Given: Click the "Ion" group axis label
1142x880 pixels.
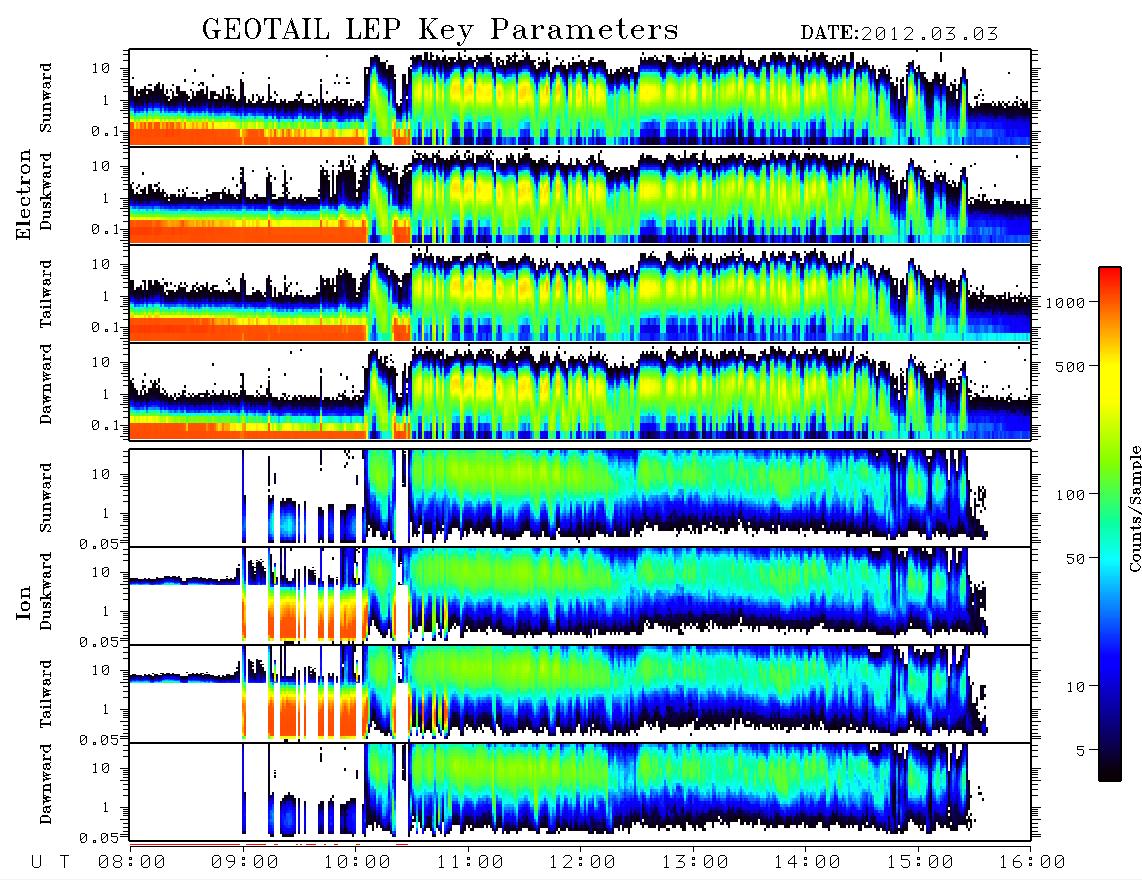Looking at the screenshot, I should 24,603.
